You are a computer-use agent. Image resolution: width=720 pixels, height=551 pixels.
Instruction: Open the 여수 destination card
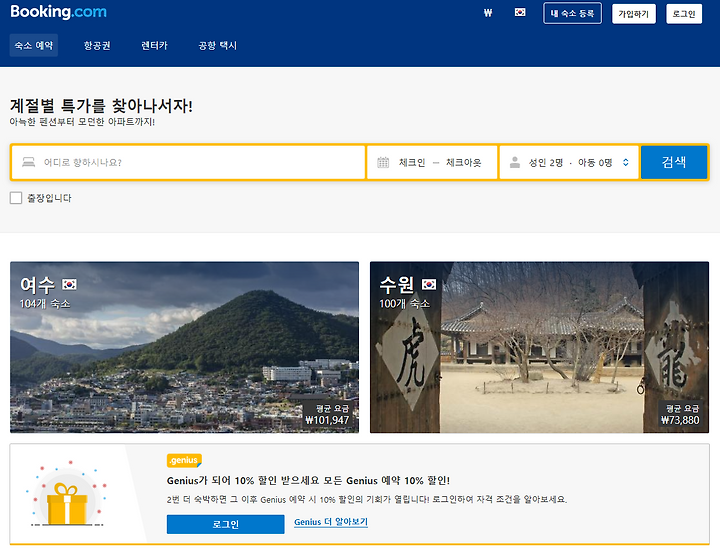coord(185,347)
